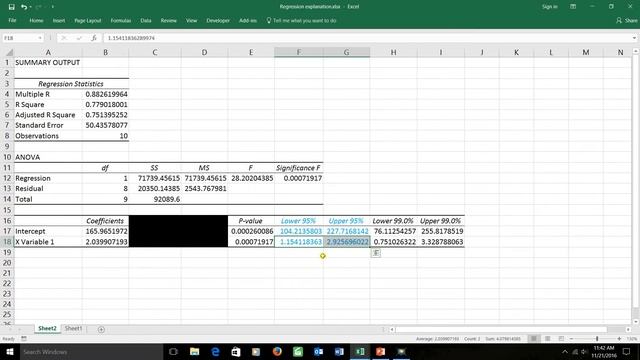
Task: Click the macro recording status bar icon
Action: pyautogui.click(x=24, y=338)
